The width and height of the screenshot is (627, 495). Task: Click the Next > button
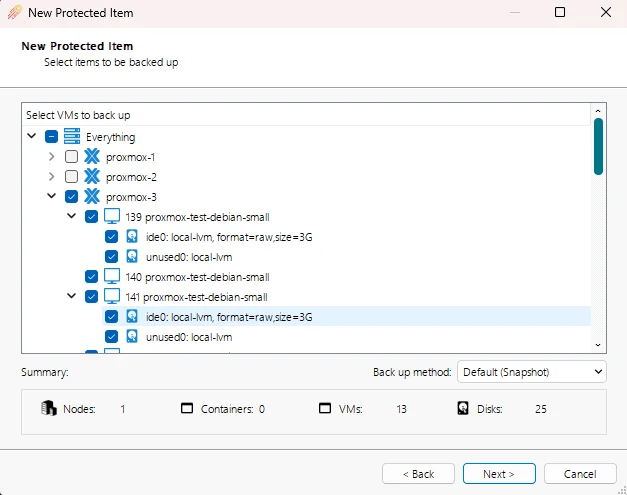(499, 474)
